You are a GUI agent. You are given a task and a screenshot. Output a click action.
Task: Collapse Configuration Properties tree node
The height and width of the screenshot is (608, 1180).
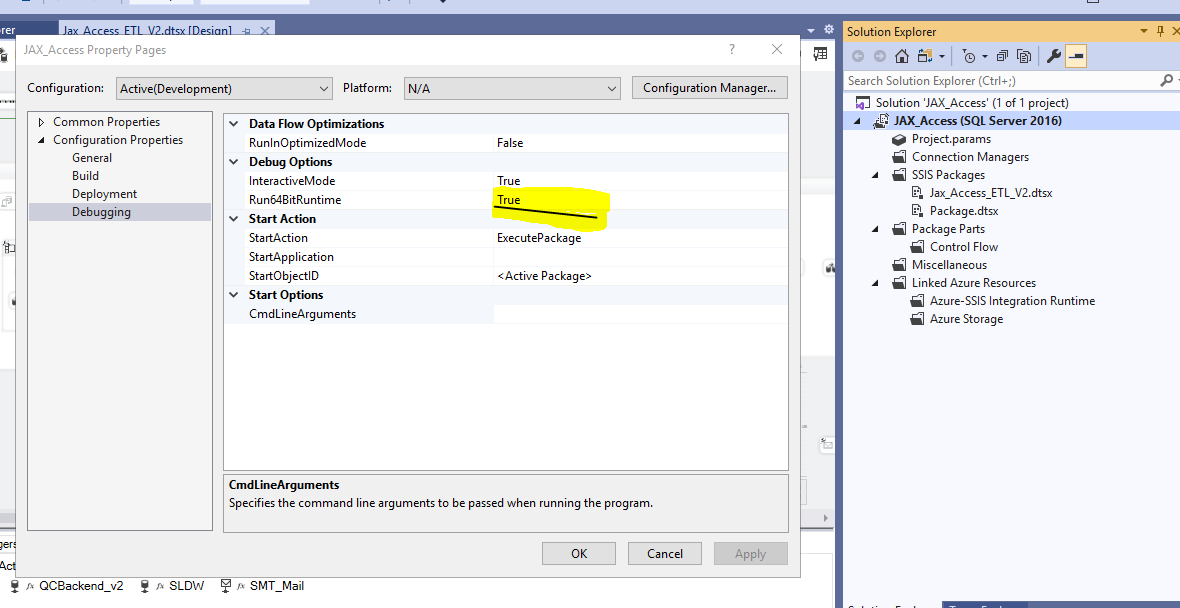pyautogui.click(x=41, y=140)
